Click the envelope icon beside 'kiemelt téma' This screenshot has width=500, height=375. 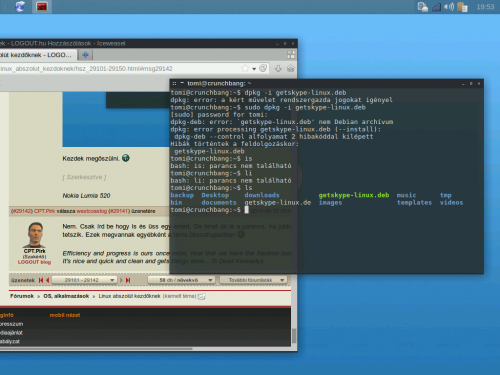point(202,296)
